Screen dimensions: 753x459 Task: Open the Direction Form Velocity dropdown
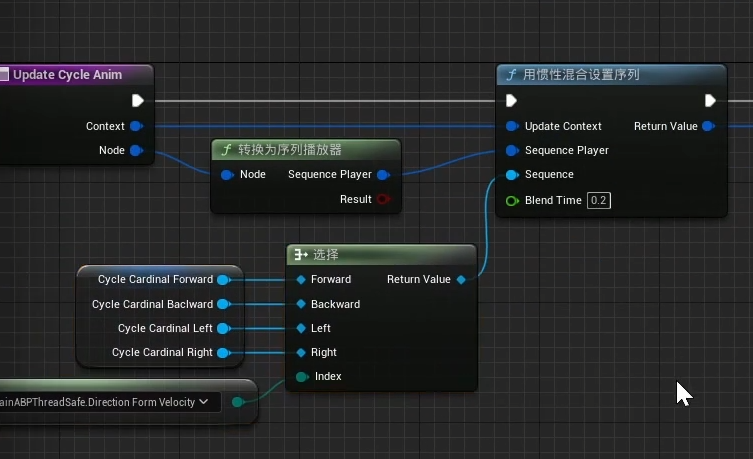click(109, 402)
